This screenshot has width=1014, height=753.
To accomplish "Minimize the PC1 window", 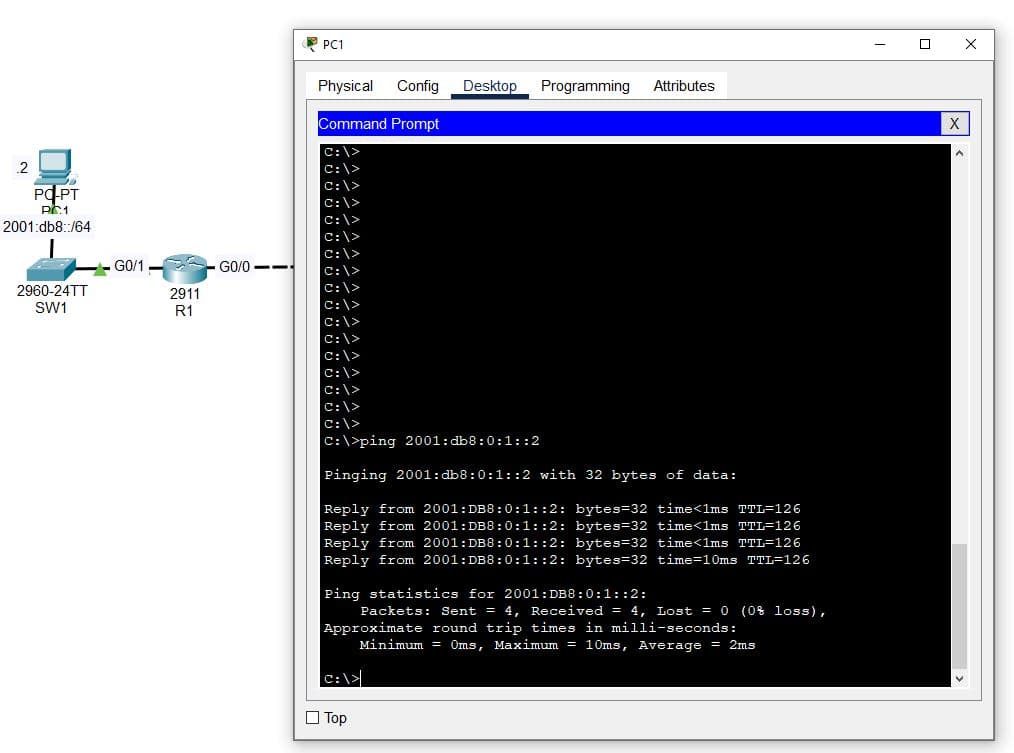I will pyautogui.click(x=879, y=44).
